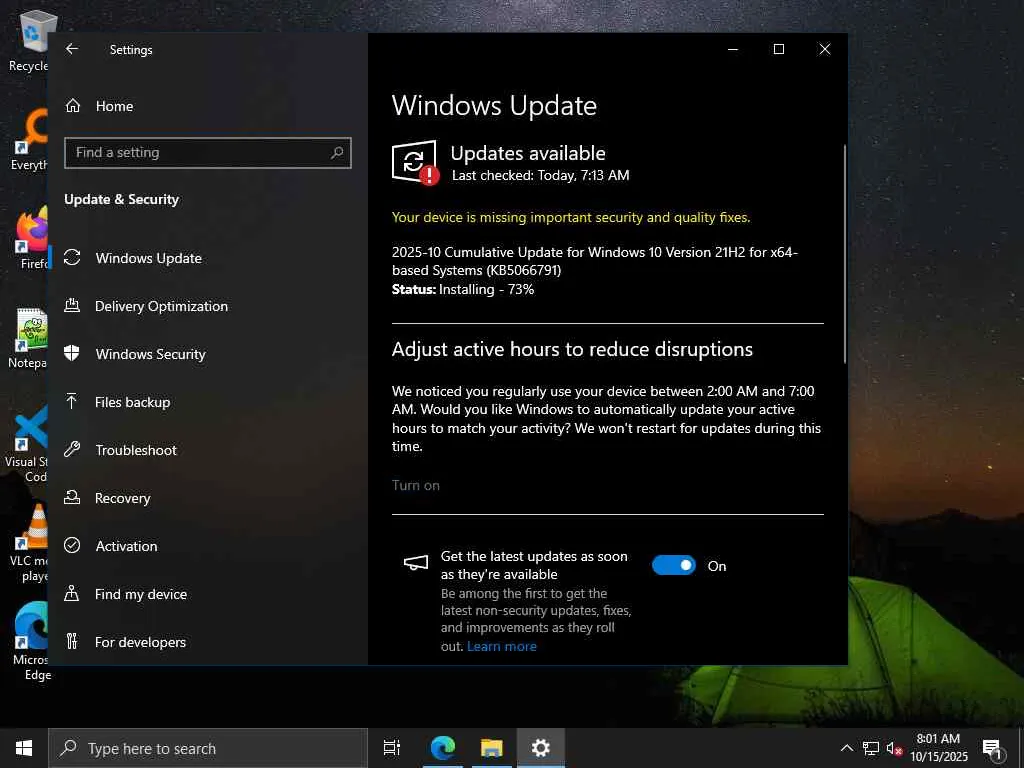
Task: Click the muted volume icon in tray
Action: [894, 748]
